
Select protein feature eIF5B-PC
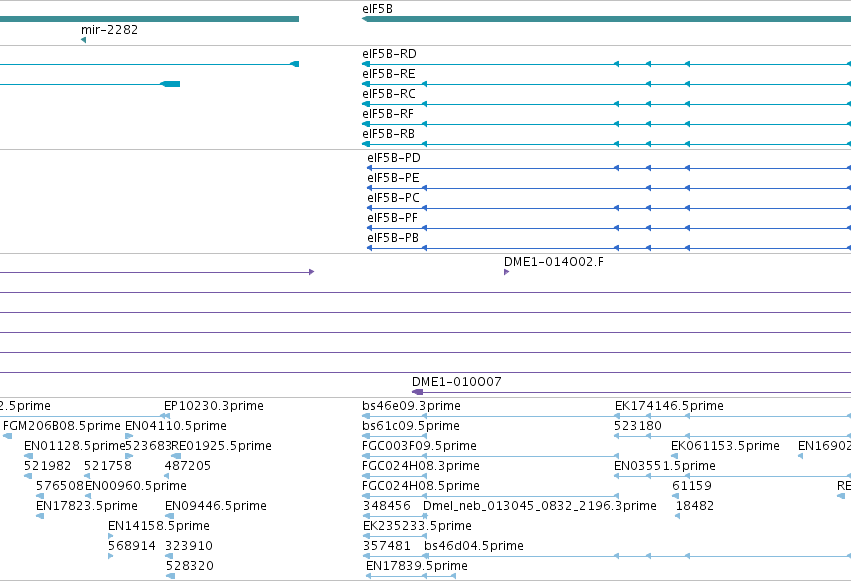(393, 198)
